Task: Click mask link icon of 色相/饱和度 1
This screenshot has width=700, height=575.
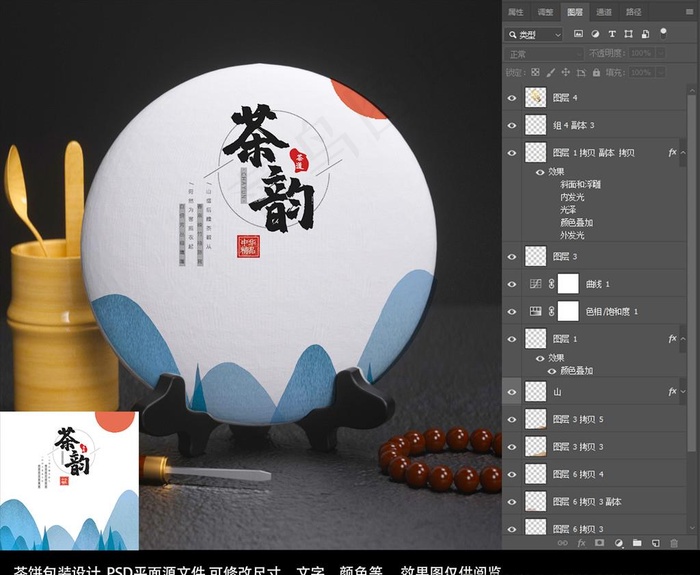Action: tap(551, 311)
